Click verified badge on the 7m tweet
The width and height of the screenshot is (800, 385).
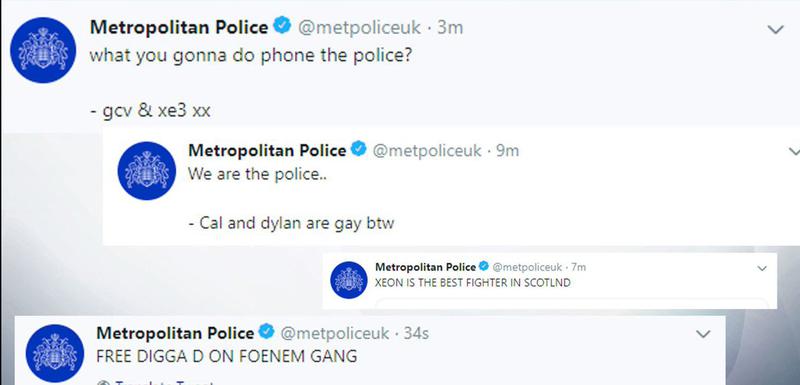pos(484,267)
